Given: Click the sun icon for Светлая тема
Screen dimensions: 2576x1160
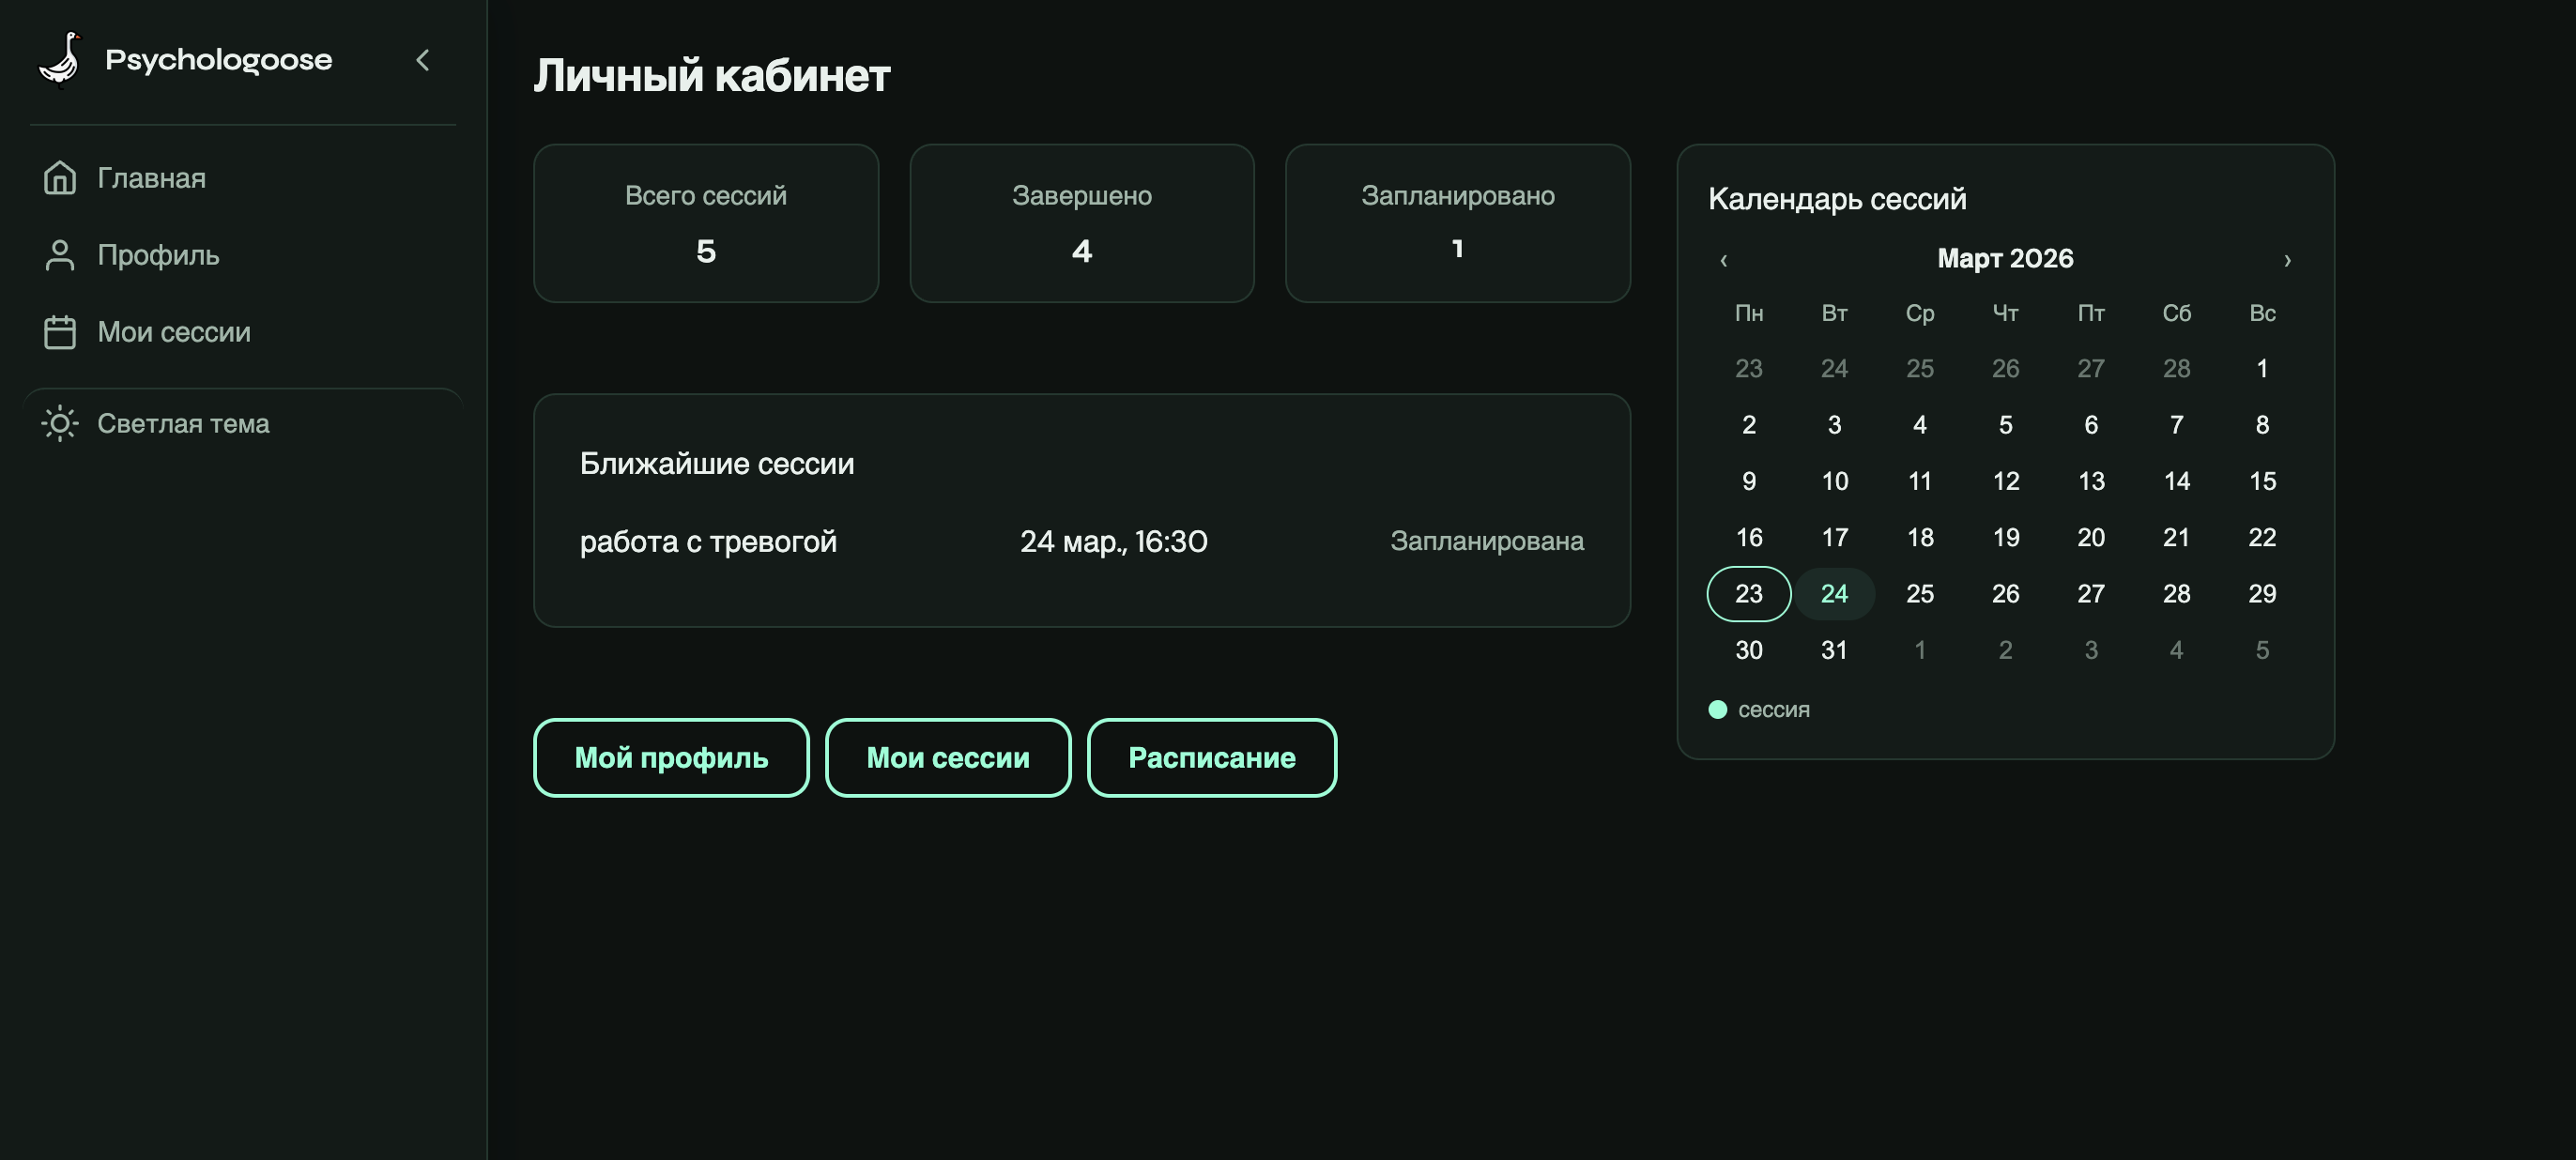Looking at the screenshot, I should click(x=60, y=423).
